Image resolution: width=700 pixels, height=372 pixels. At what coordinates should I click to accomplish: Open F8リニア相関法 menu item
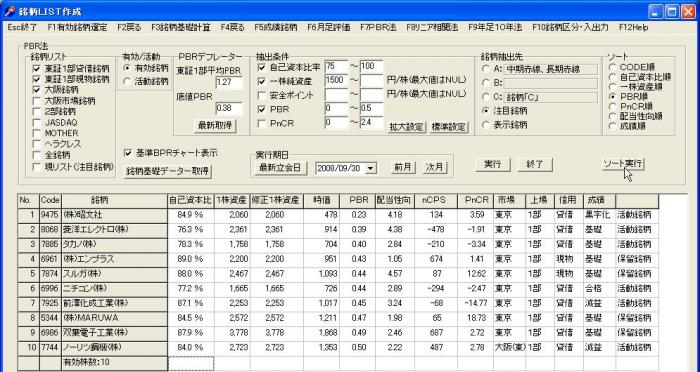pos(432,27)
